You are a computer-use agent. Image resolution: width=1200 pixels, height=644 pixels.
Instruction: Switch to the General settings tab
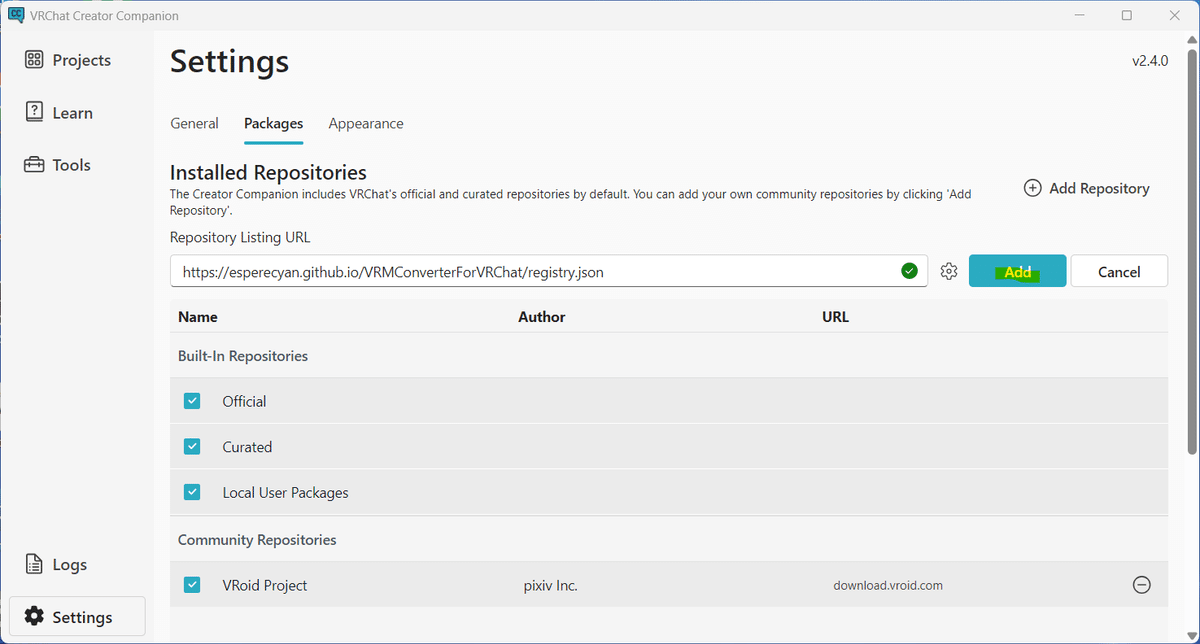click(194, 124)
